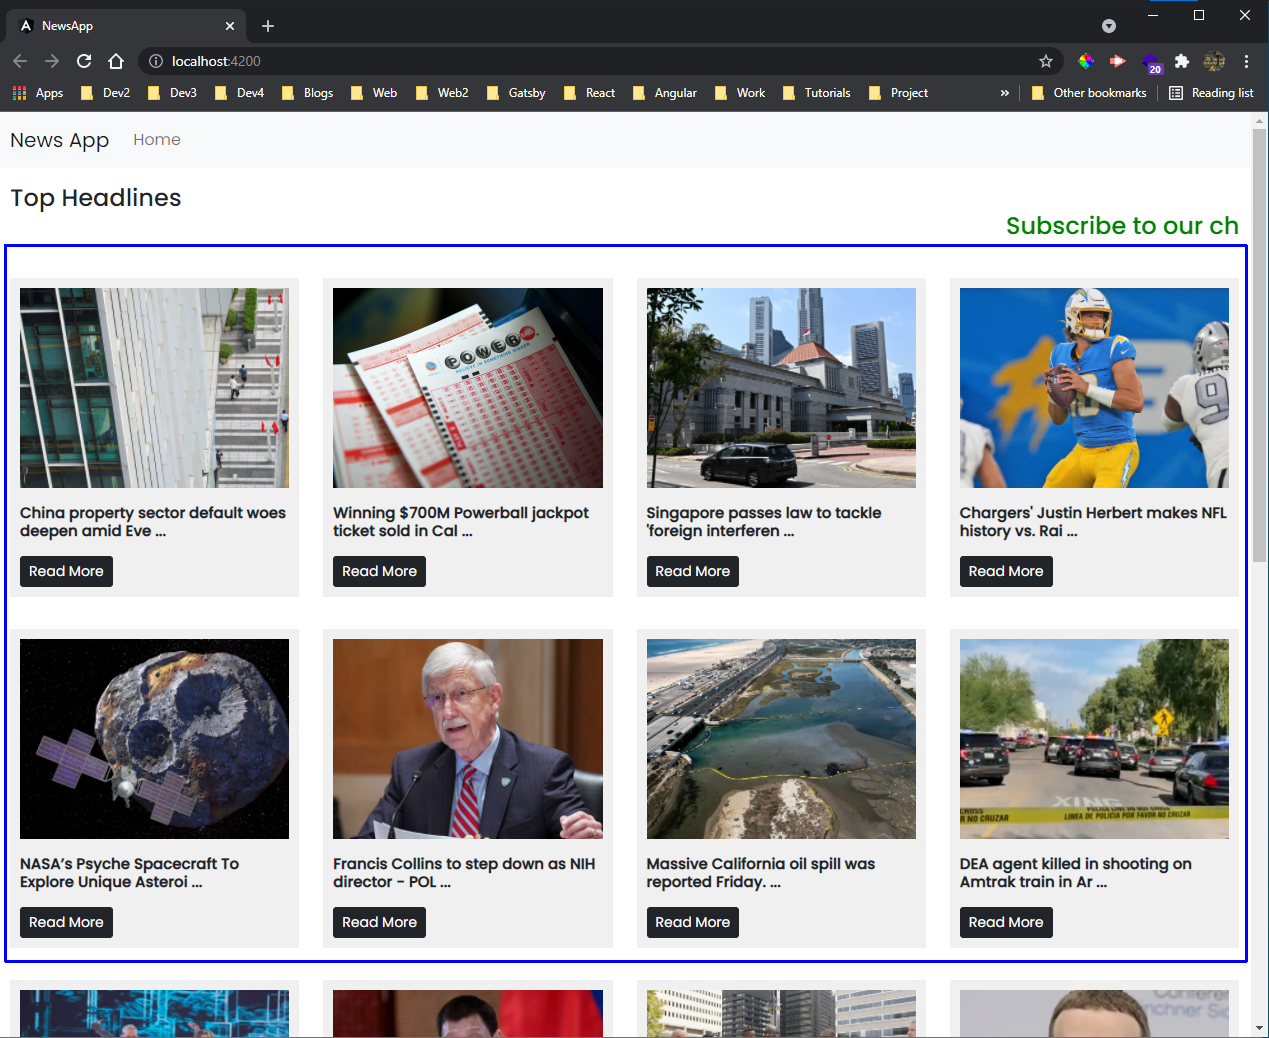Reload the localhost page
Screen dimensions: 1269x1038
point(84,61)
